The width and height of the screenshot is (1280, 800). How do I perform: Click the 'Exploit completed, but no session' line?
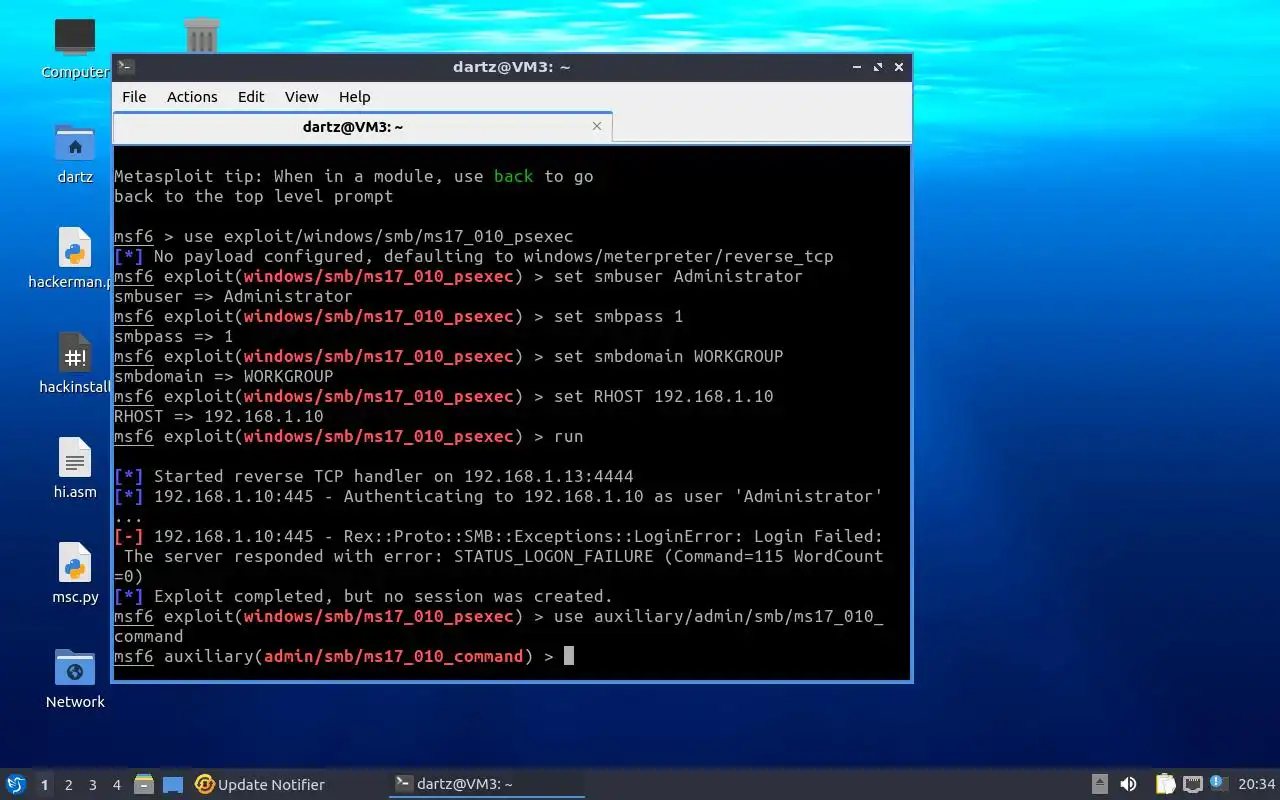point(363,596)
